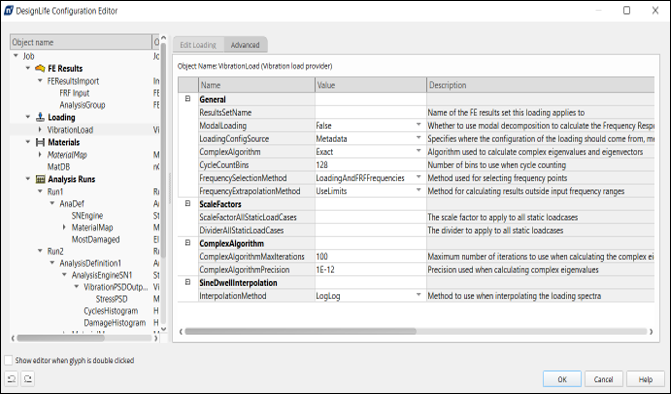Open the ComplexAlgorithm Exact dropdown

[x=419, y=151]
